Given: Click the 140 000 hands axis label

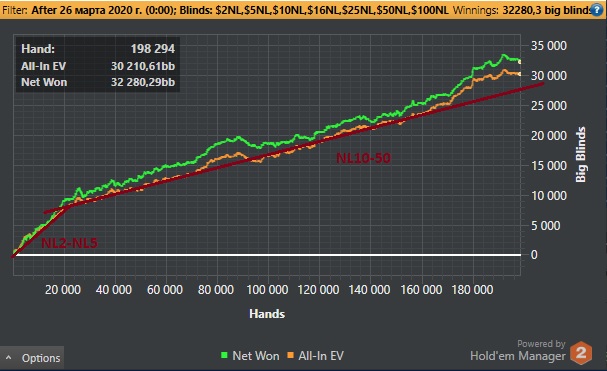Looking at the screenshot, I should pos(370,290).
